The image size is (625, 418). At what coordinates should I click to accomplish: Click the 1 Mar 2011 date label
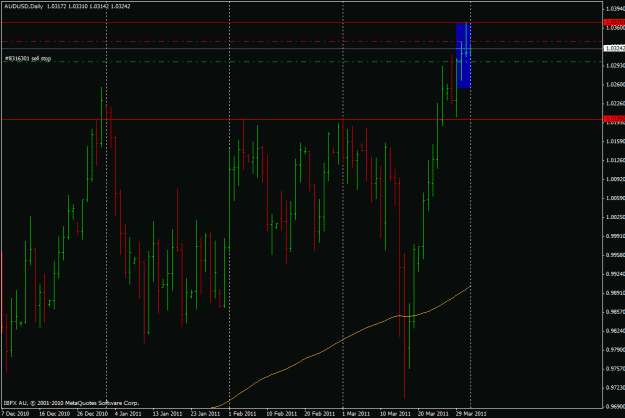[356, 414]
